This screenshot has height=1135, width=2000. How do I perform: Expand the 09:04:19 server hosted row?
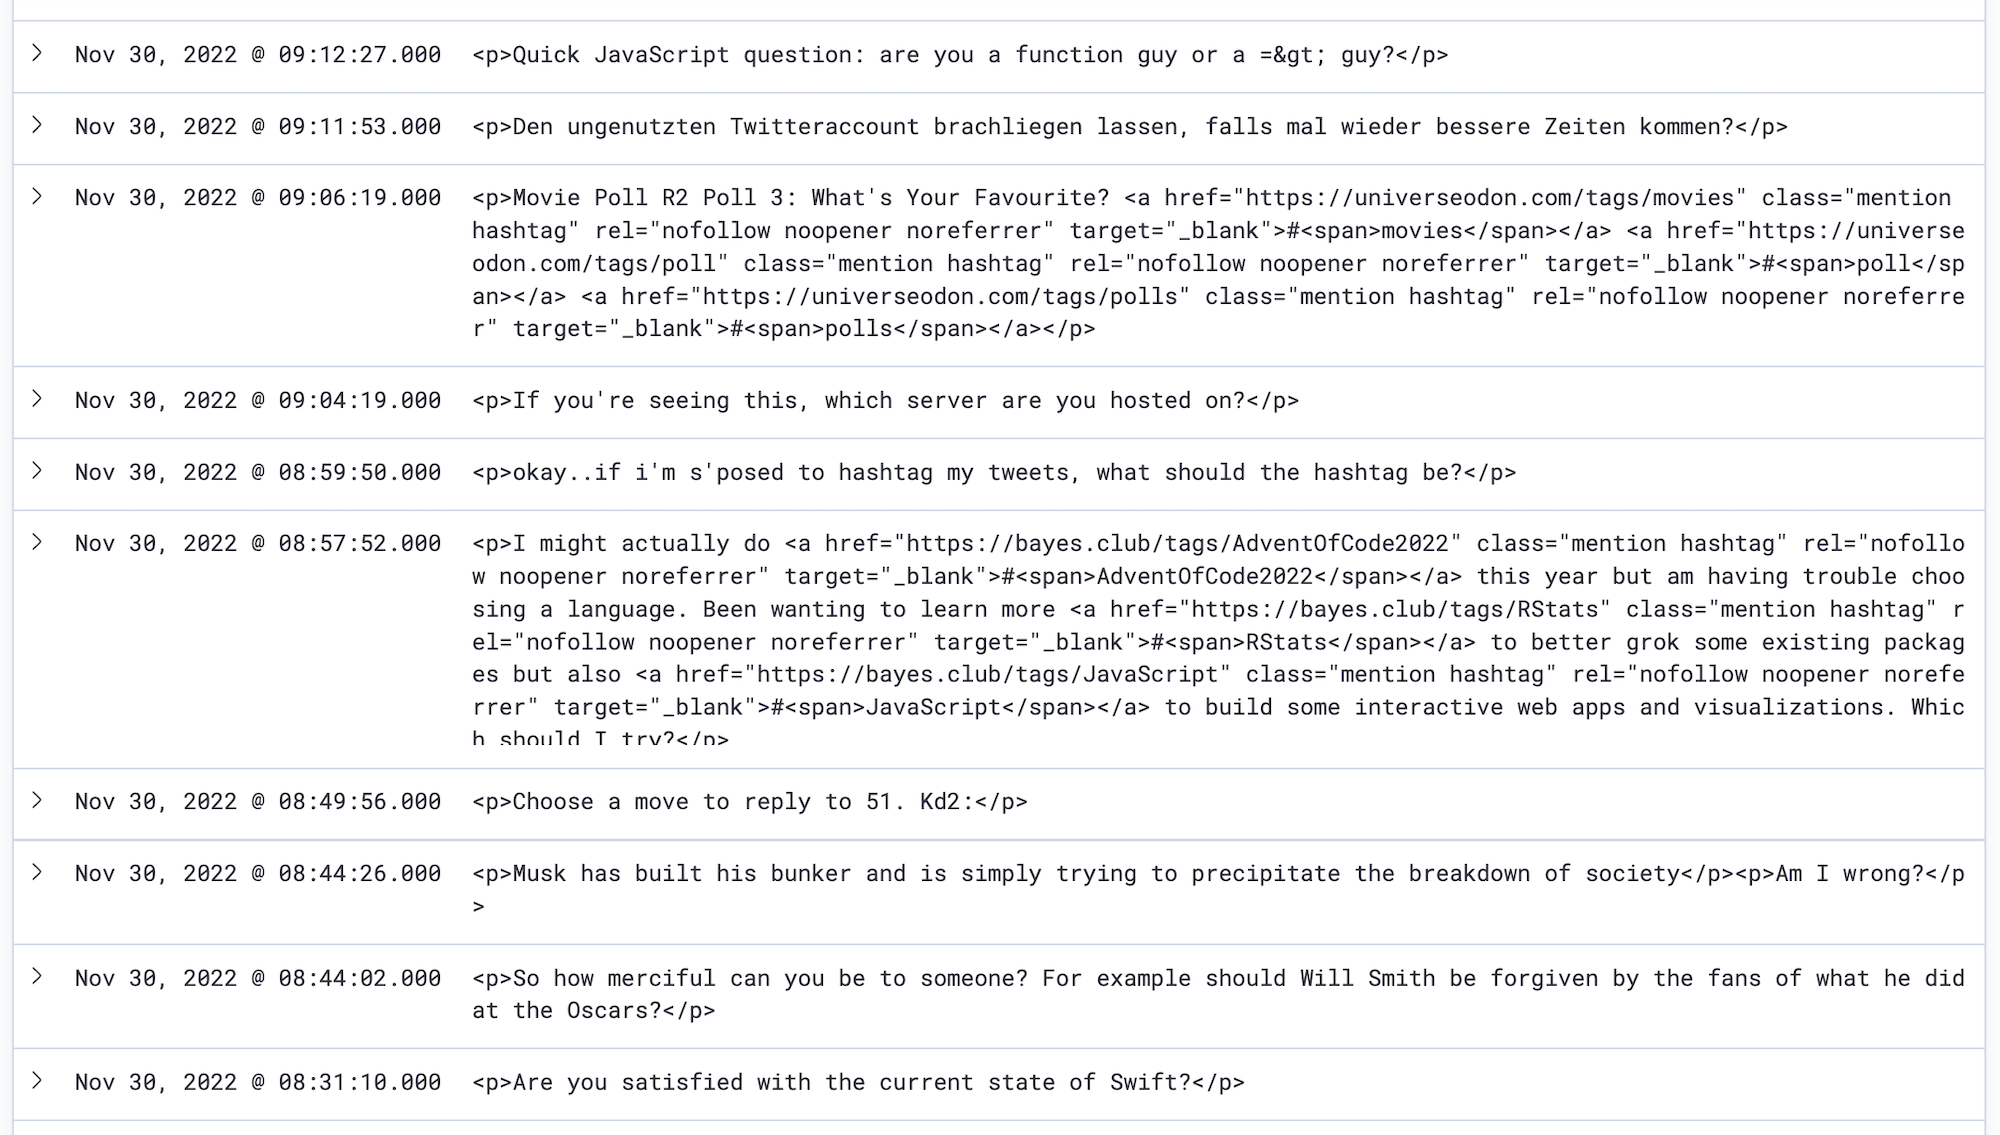coord(37,399)
